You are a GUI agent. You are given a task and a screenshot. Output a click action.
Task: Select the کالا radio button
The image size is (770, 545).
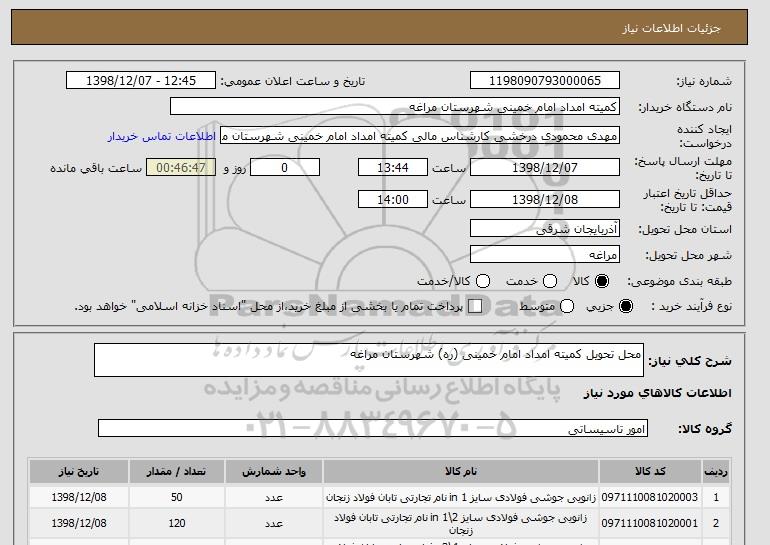[x=598, y=281]
